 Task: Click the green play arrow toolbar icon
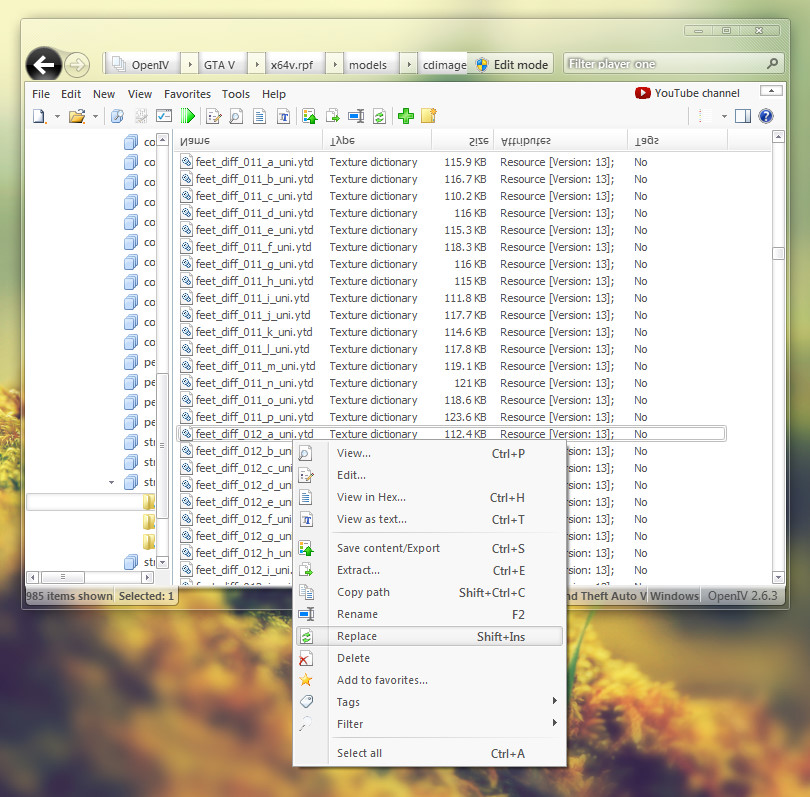pos(187,116)
